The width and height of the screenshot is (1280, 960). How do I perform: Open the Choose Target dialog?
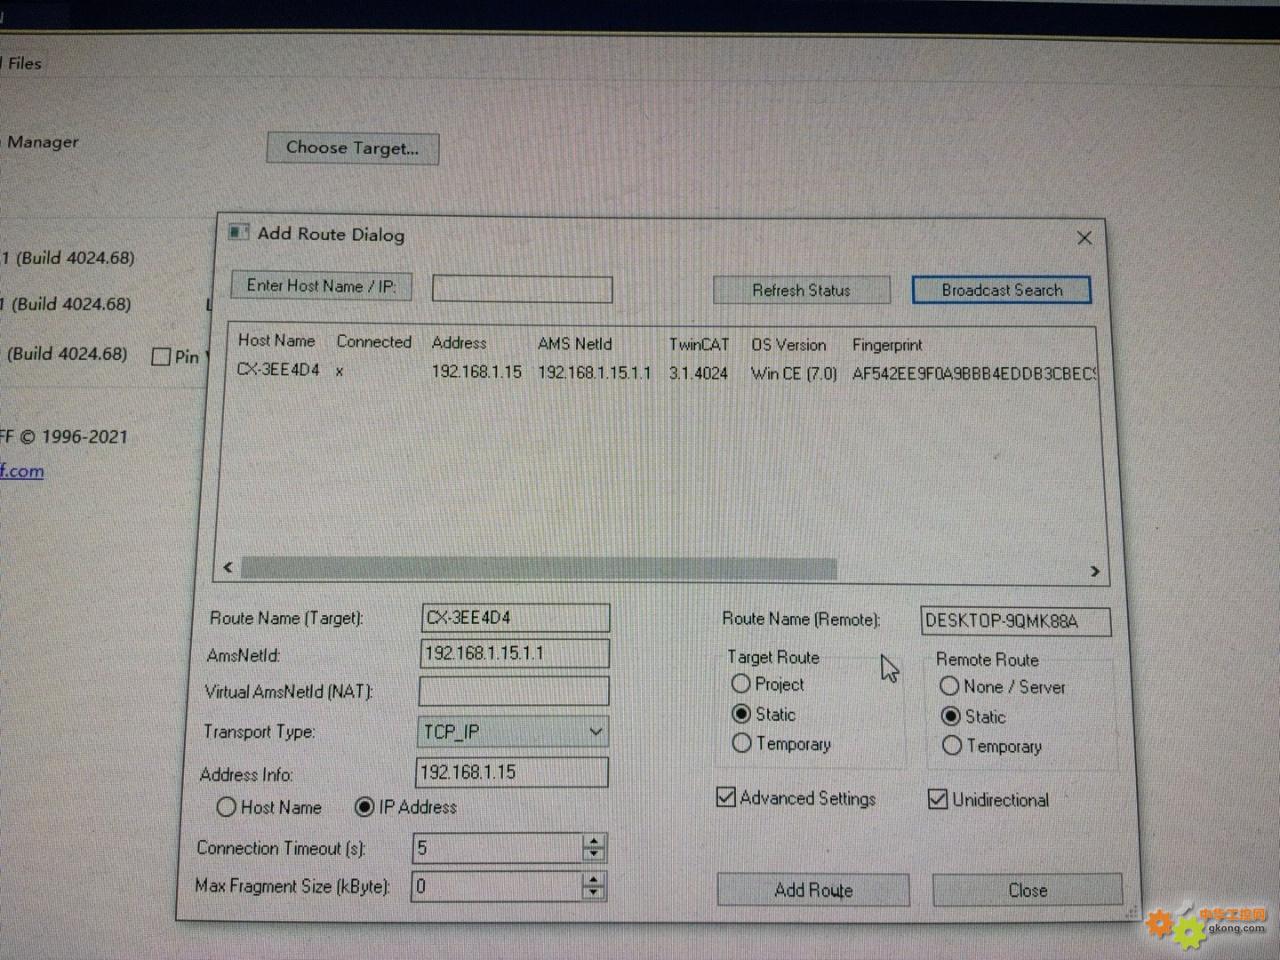(352, 148)
